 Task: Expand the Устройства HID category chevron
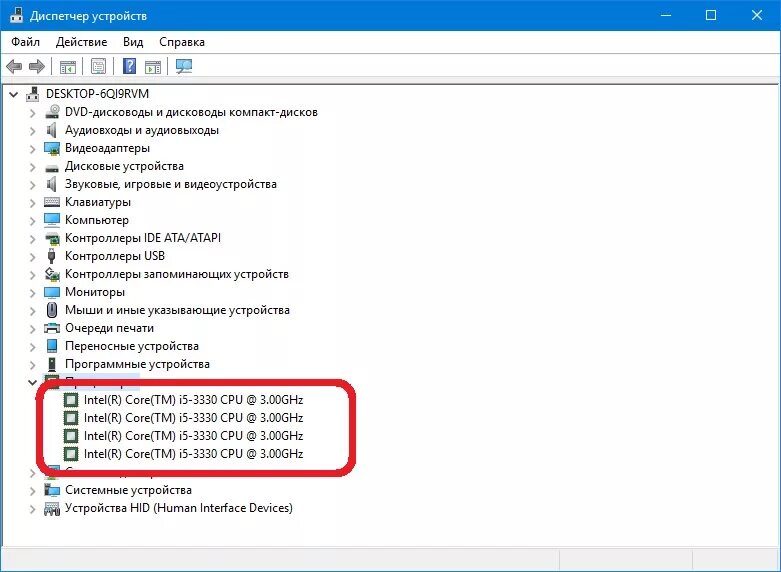32,509
